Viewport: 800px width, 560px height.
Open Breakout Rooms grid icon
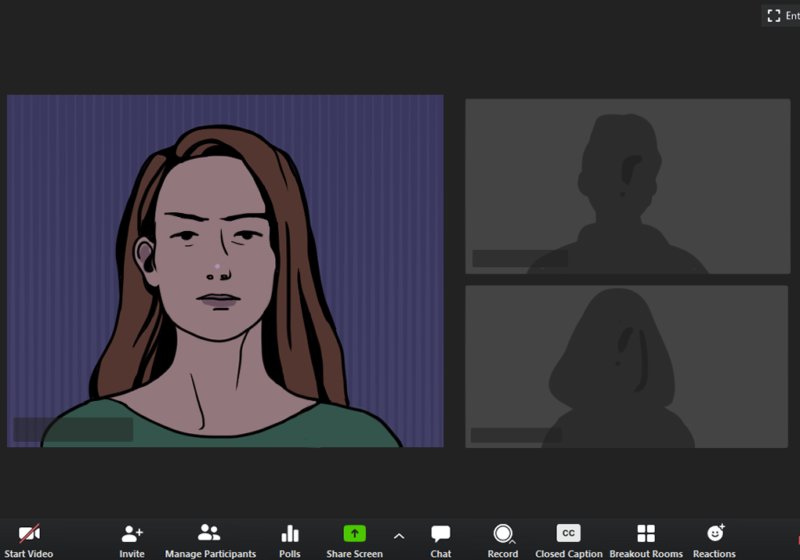(x=646, y=534)
